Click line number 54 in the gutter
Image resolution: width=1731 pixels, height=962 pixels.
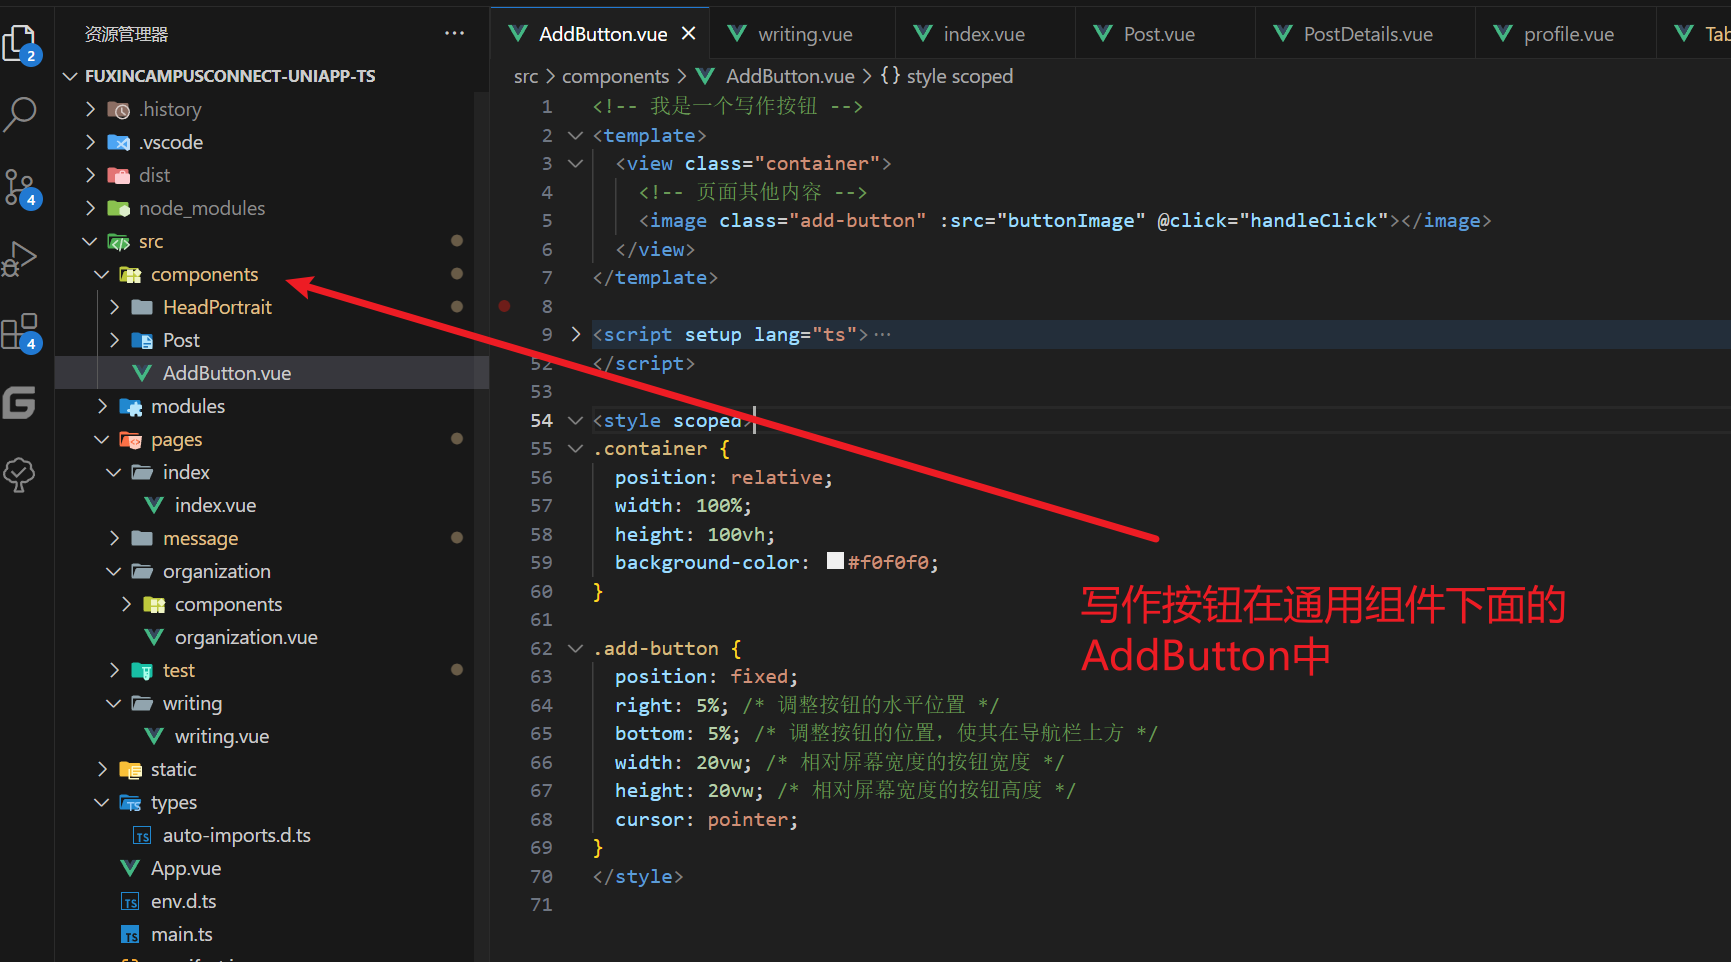(x=541, y=420)
